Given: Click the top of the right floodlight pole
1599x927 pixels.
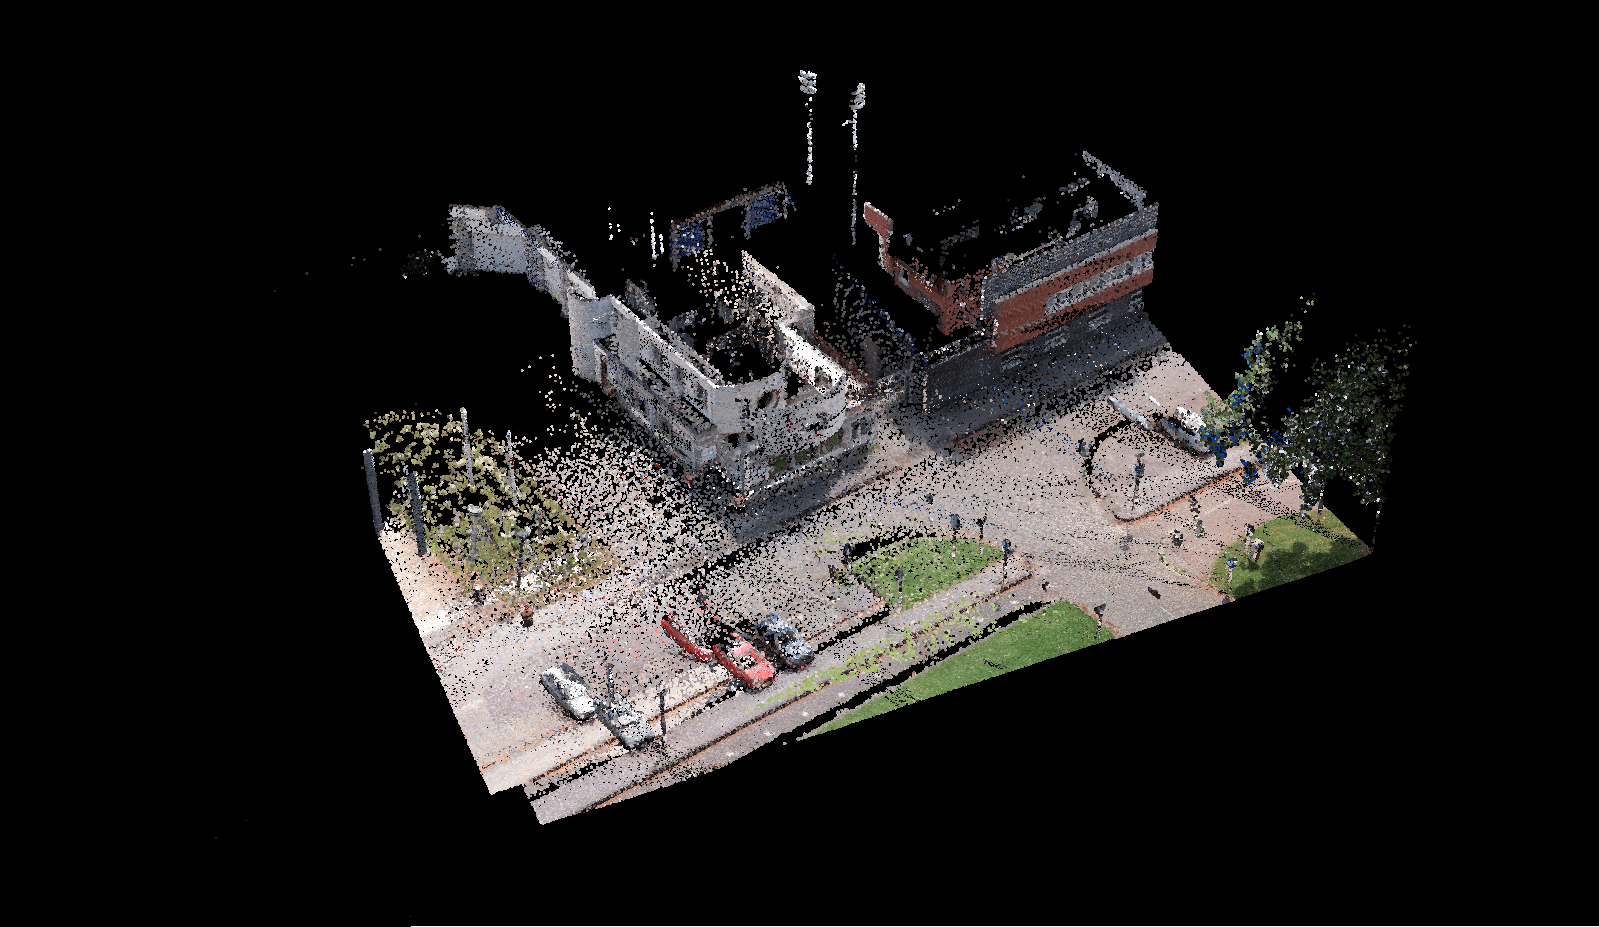Looking at the screenshot, I should click(857, 97).
